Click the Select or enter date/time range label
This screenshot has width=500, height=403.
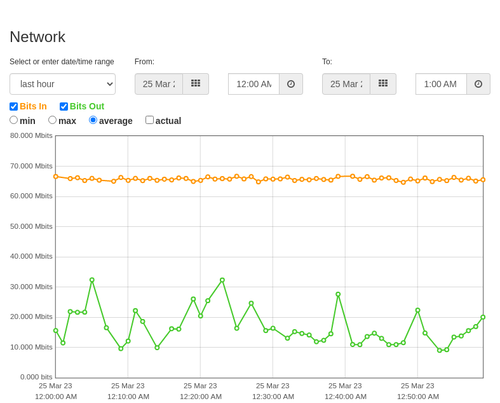click(62, 62)
